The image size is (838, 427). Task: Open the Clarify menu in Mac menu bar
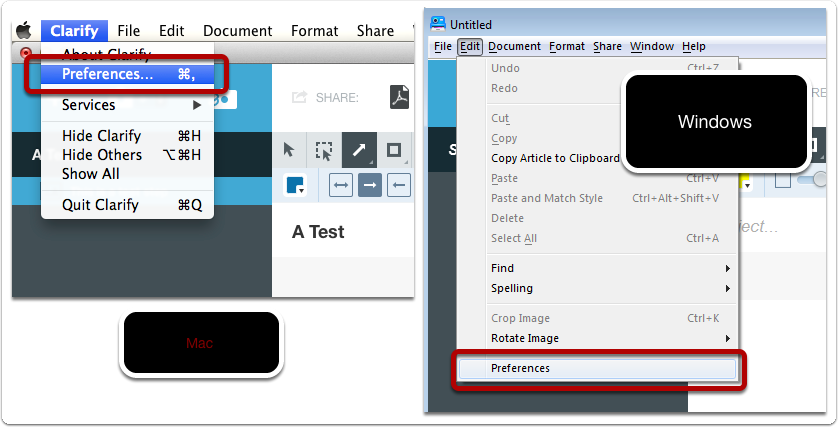click(x=74, y=31)
